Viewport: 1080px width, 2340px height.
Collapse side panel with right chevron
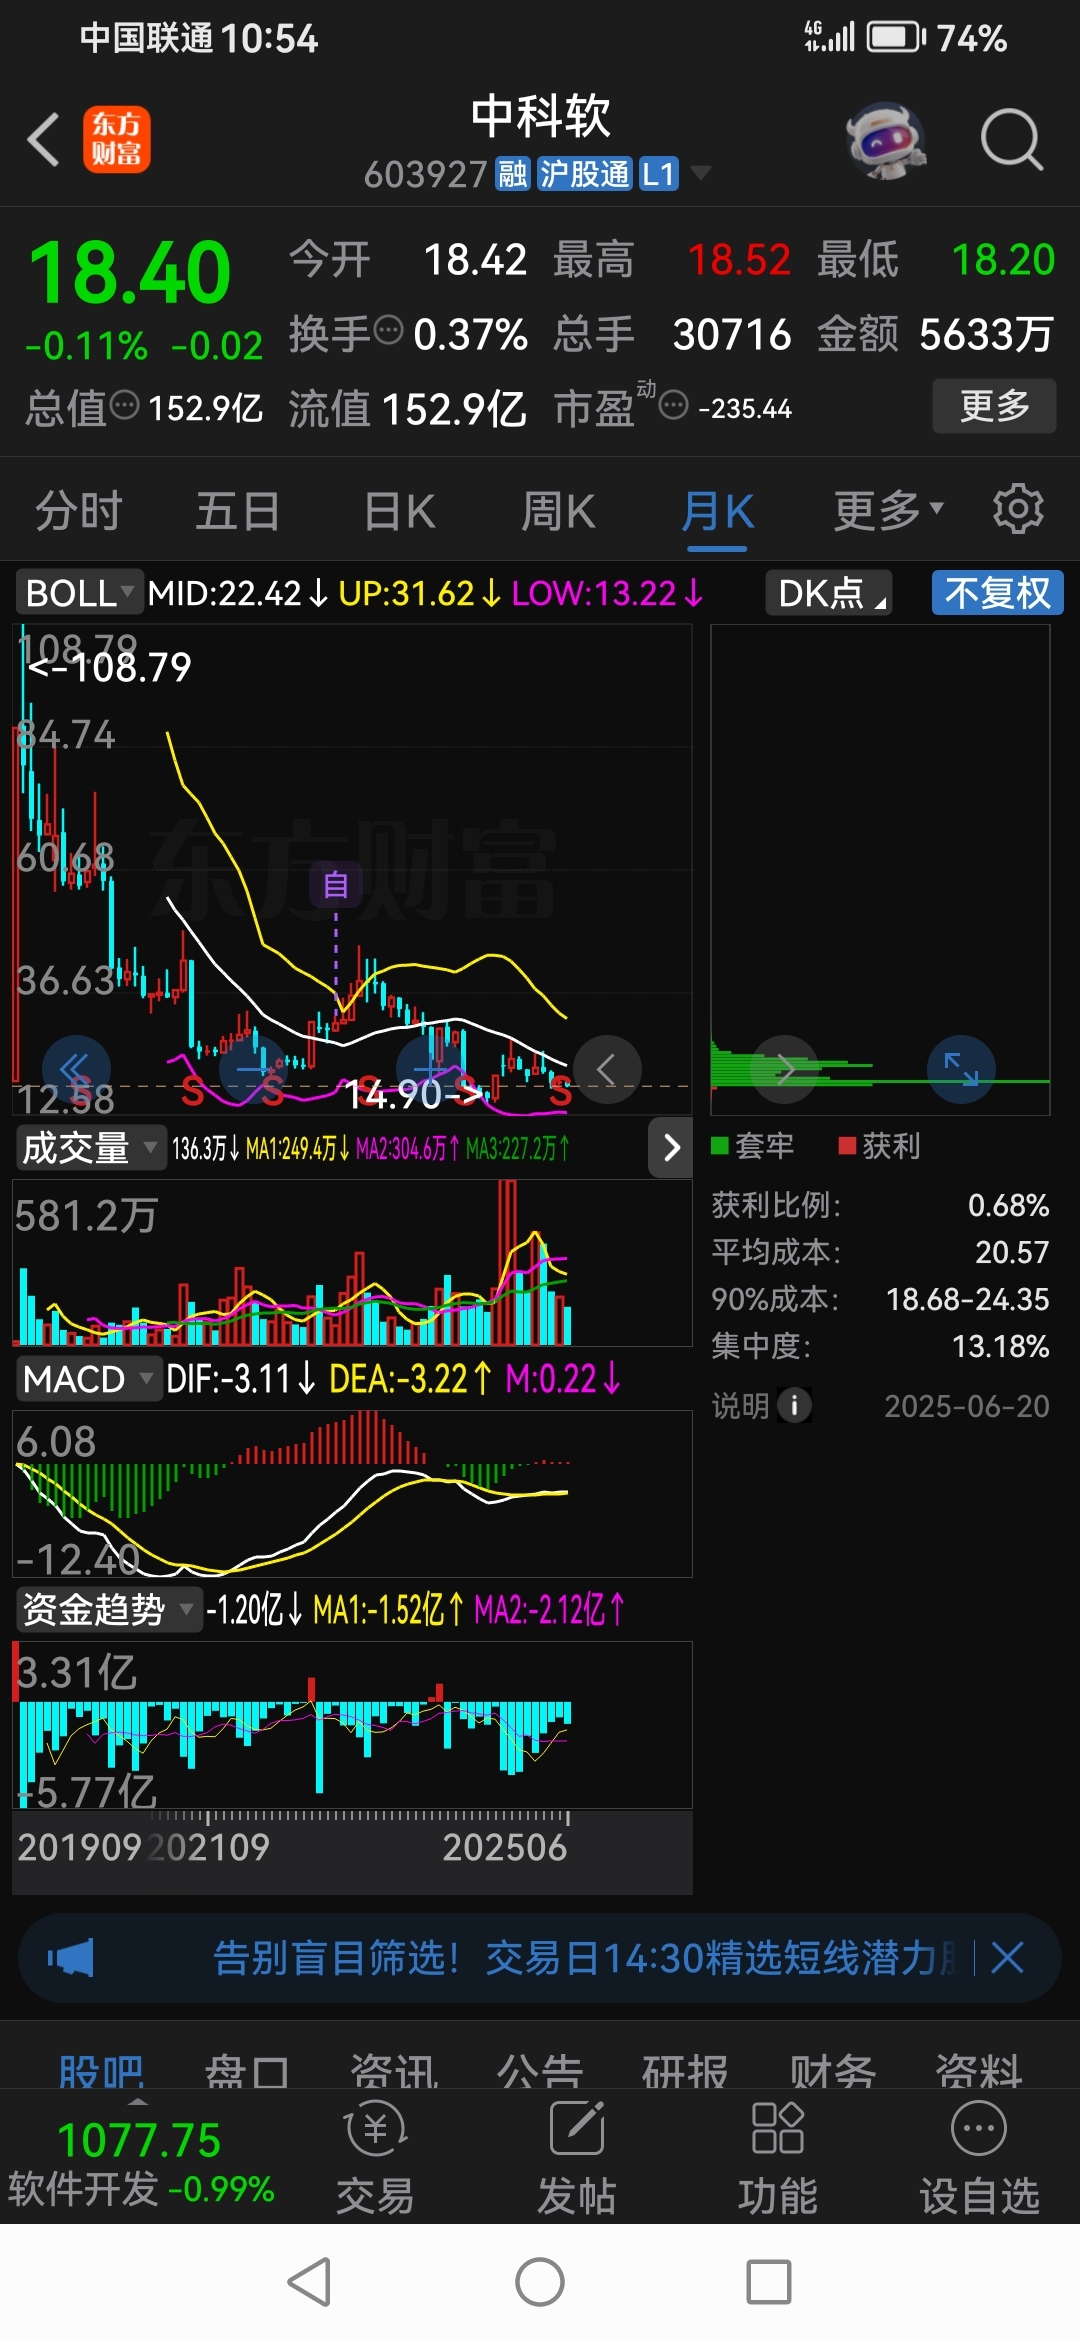(671, 1147)
